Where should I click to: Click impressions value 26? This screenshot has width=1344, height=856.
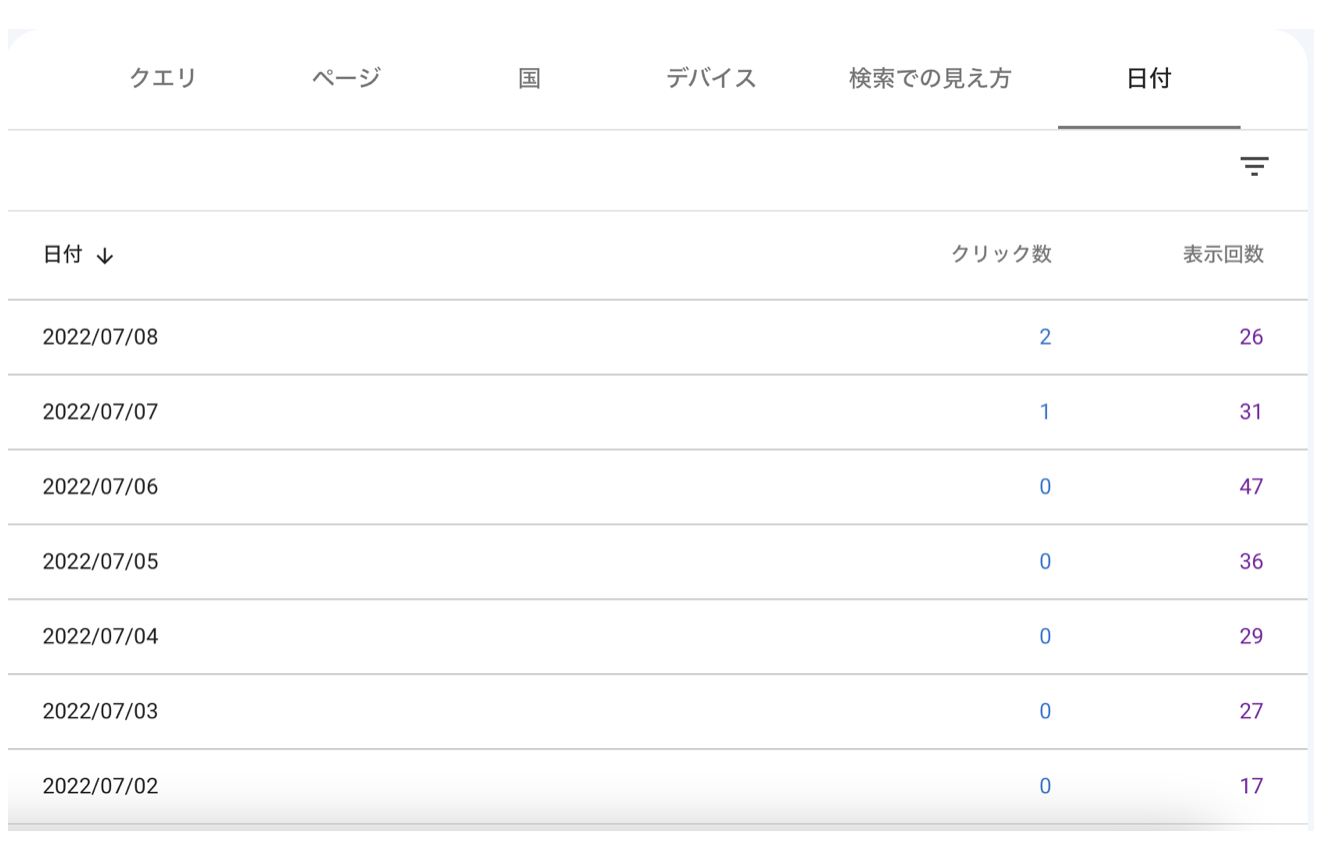pyautogui.click(x=1251, y=337)
